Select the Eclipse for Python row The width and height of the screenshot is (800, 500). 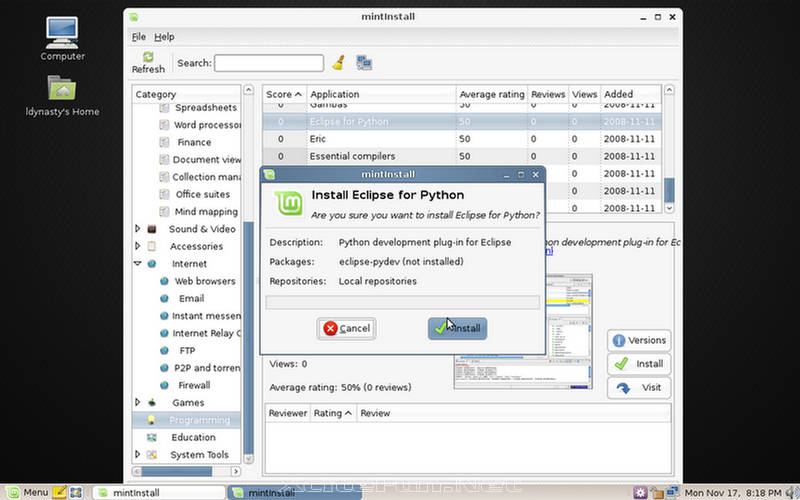tap(462, 121)
